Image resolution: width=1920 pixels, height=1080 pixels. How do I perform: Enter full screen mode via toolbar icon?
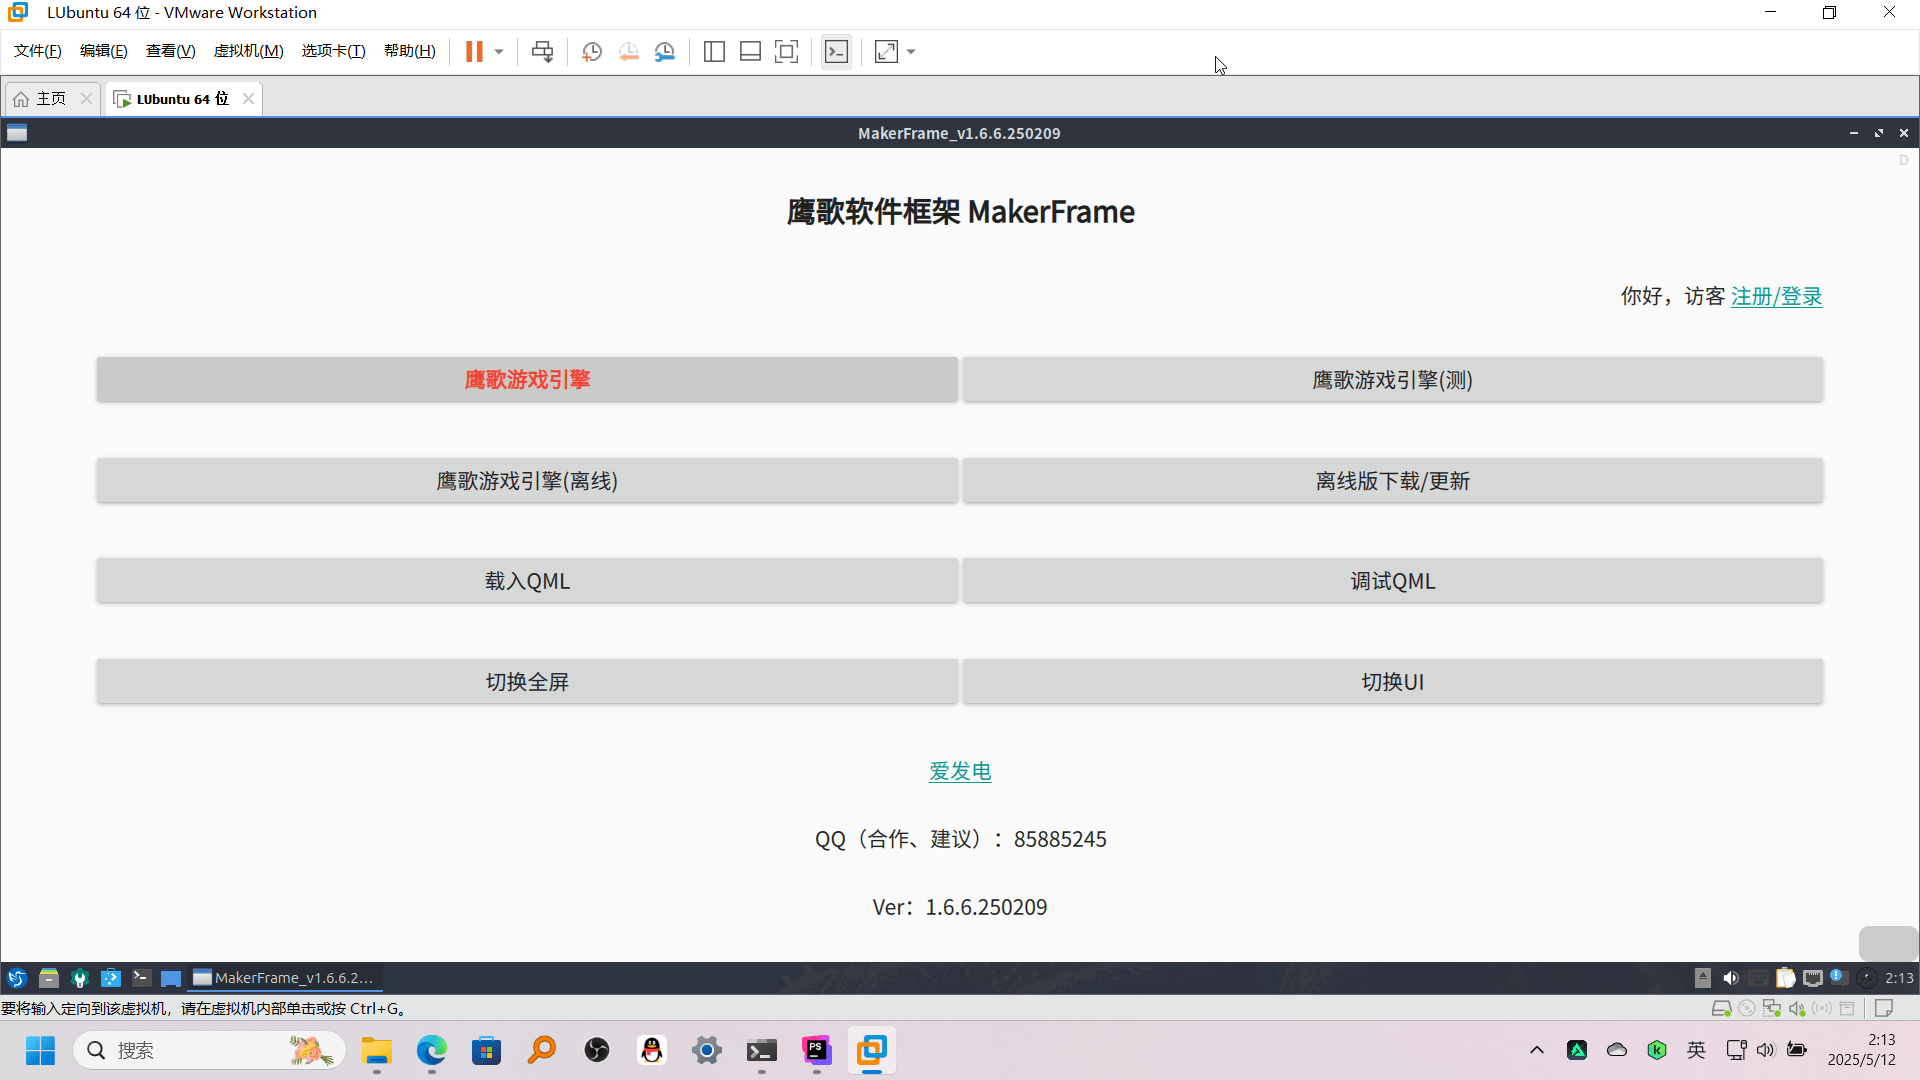coord(787,51)
